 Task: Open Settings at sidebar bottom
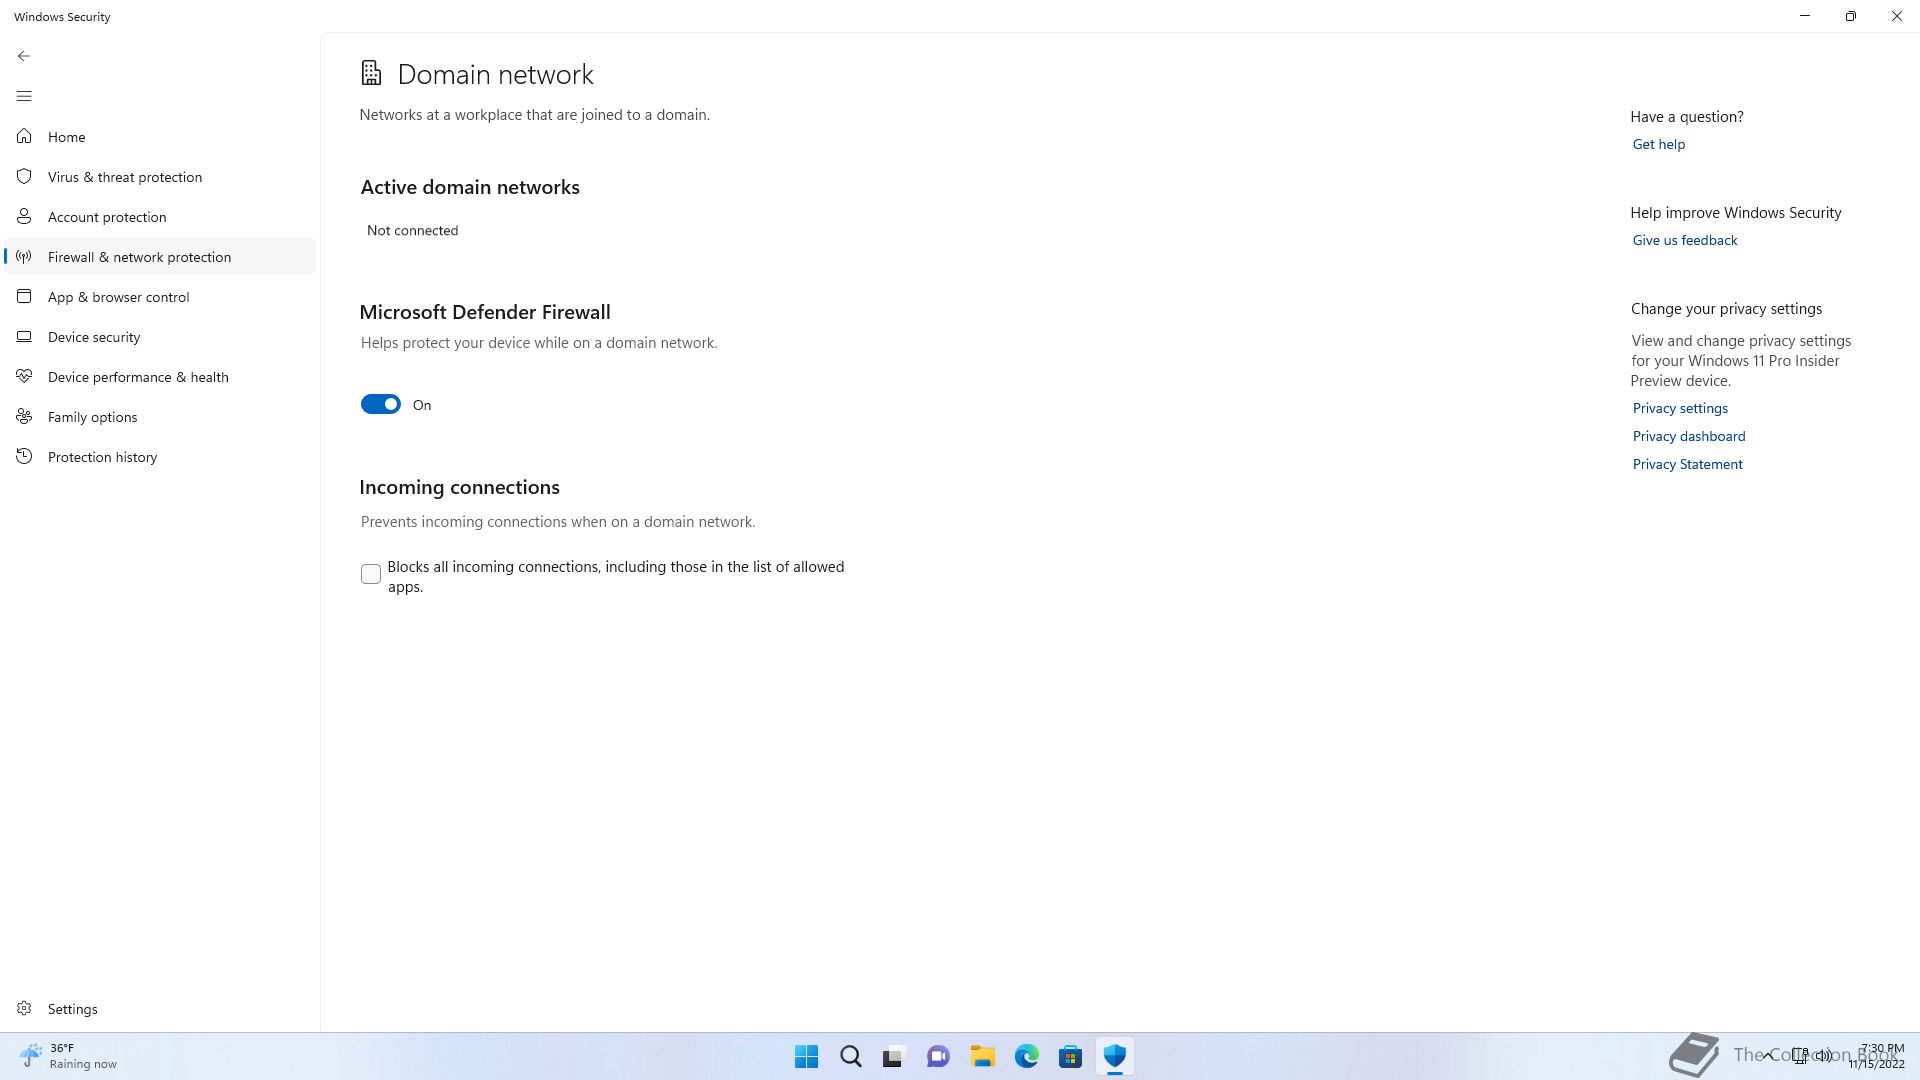tap(160, 1008)
